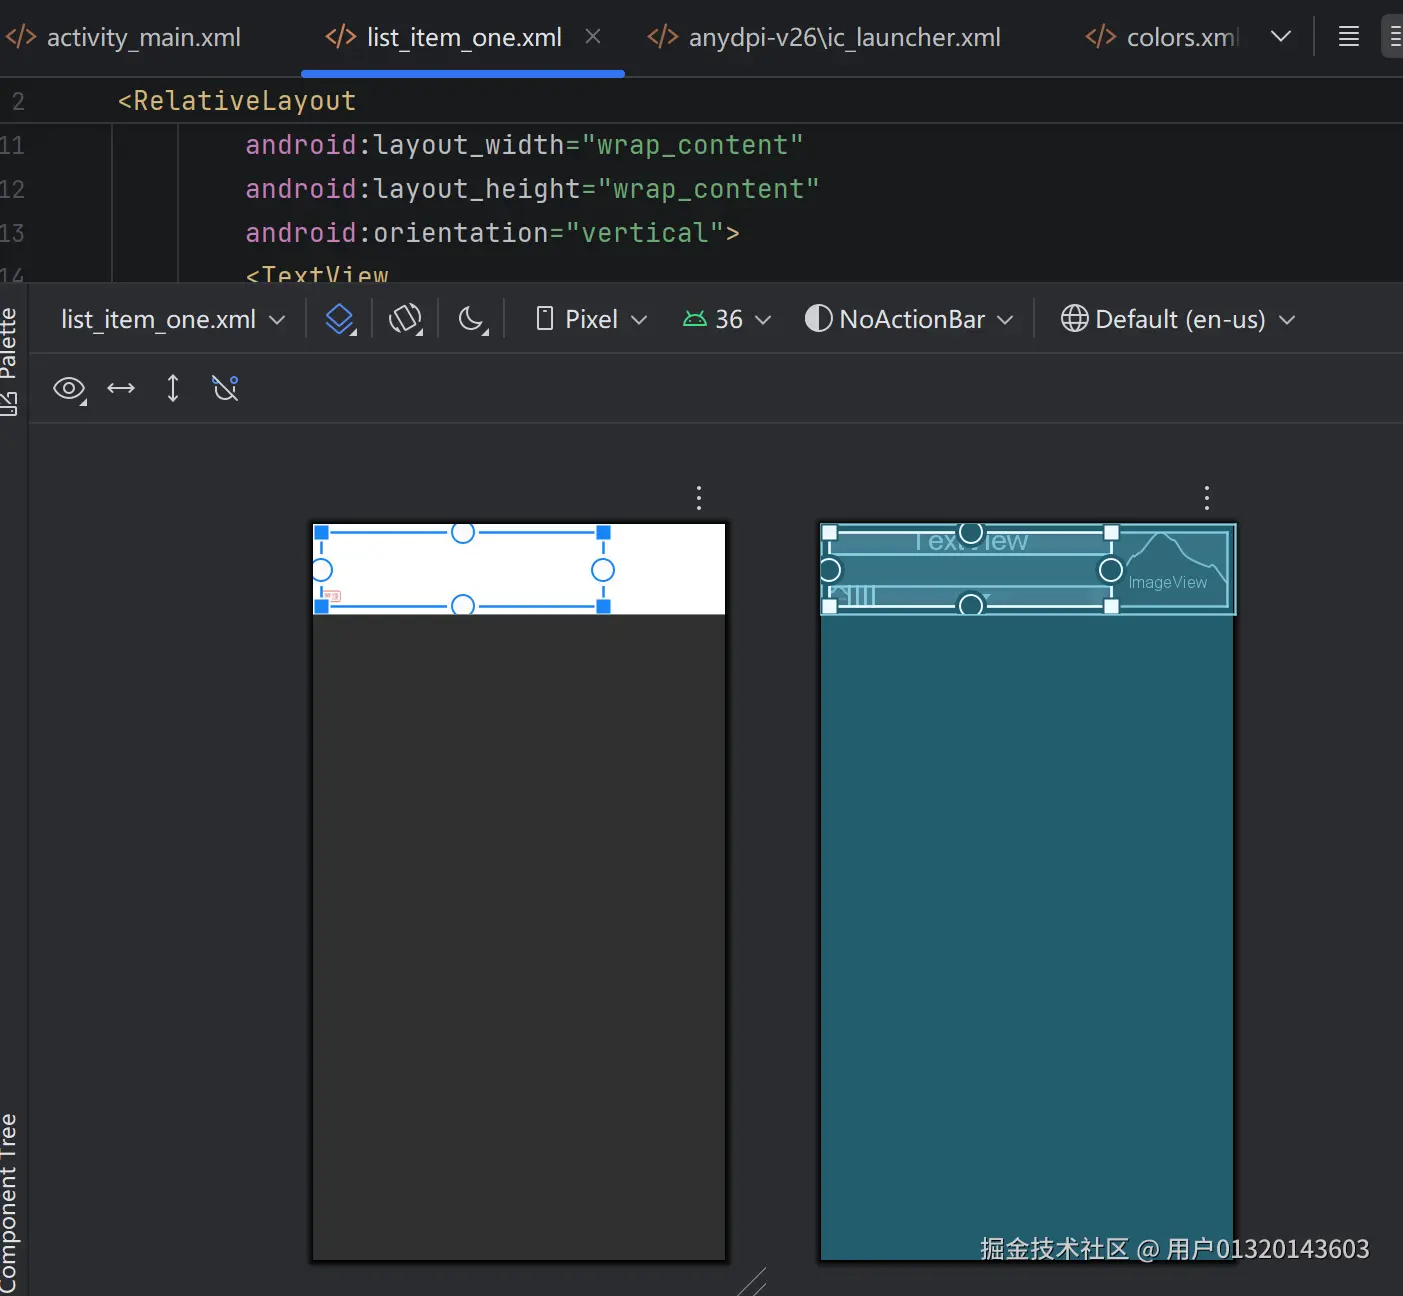Open the editor view mode lines icon
The width and height of the screenshot is (1403, 1296).
pyautogui.click(x=1348, y=37)
